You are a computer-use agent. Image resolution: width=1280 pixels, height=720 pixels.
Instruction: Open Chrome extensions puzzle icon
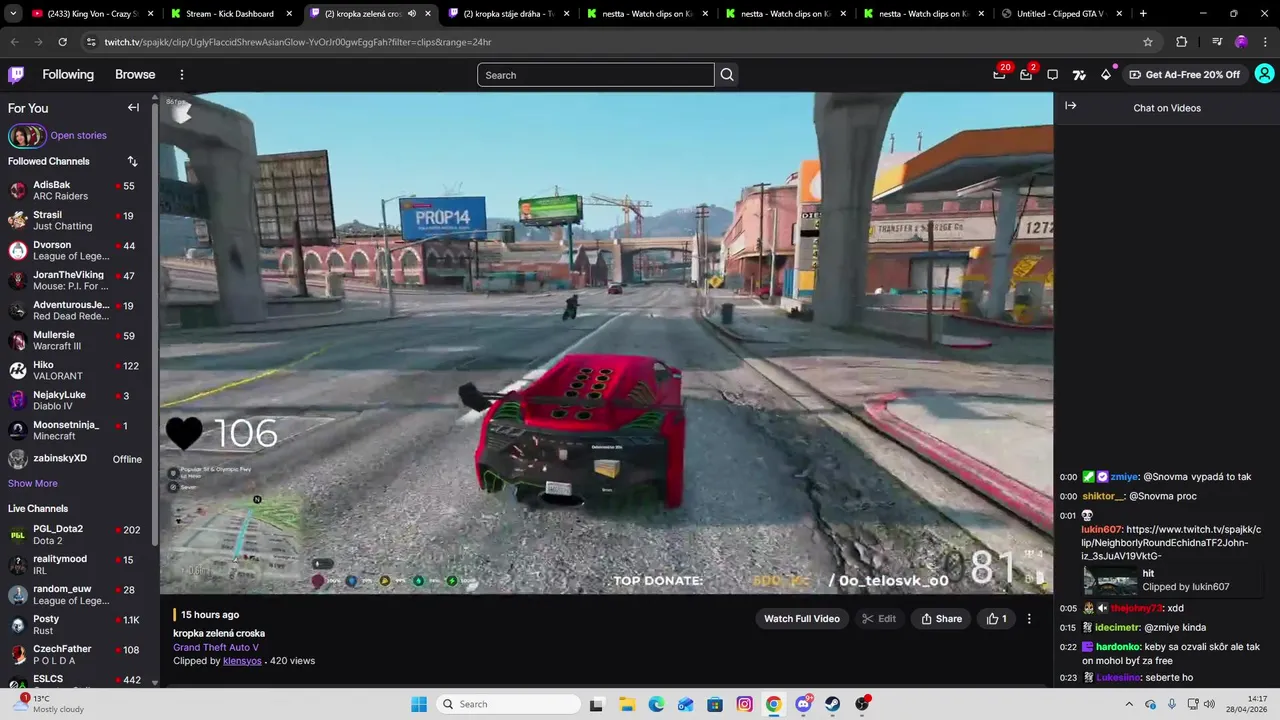point(1182,42)
